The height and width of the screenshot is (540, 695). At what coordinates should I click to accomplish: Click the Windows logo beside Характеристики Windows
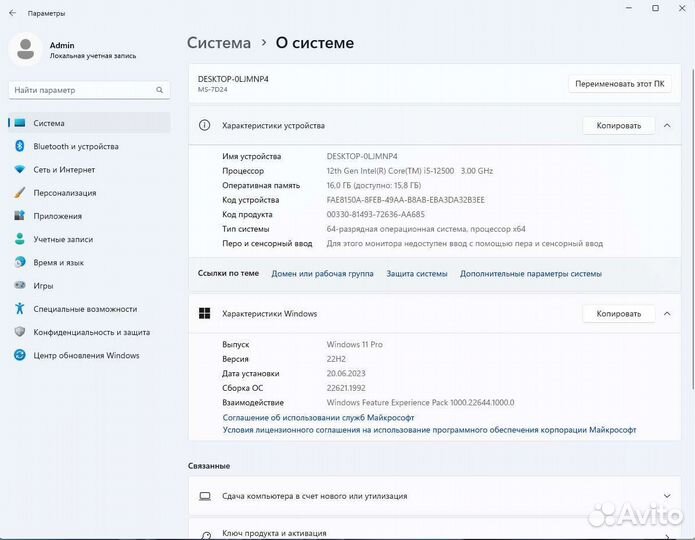click(204, 313)
